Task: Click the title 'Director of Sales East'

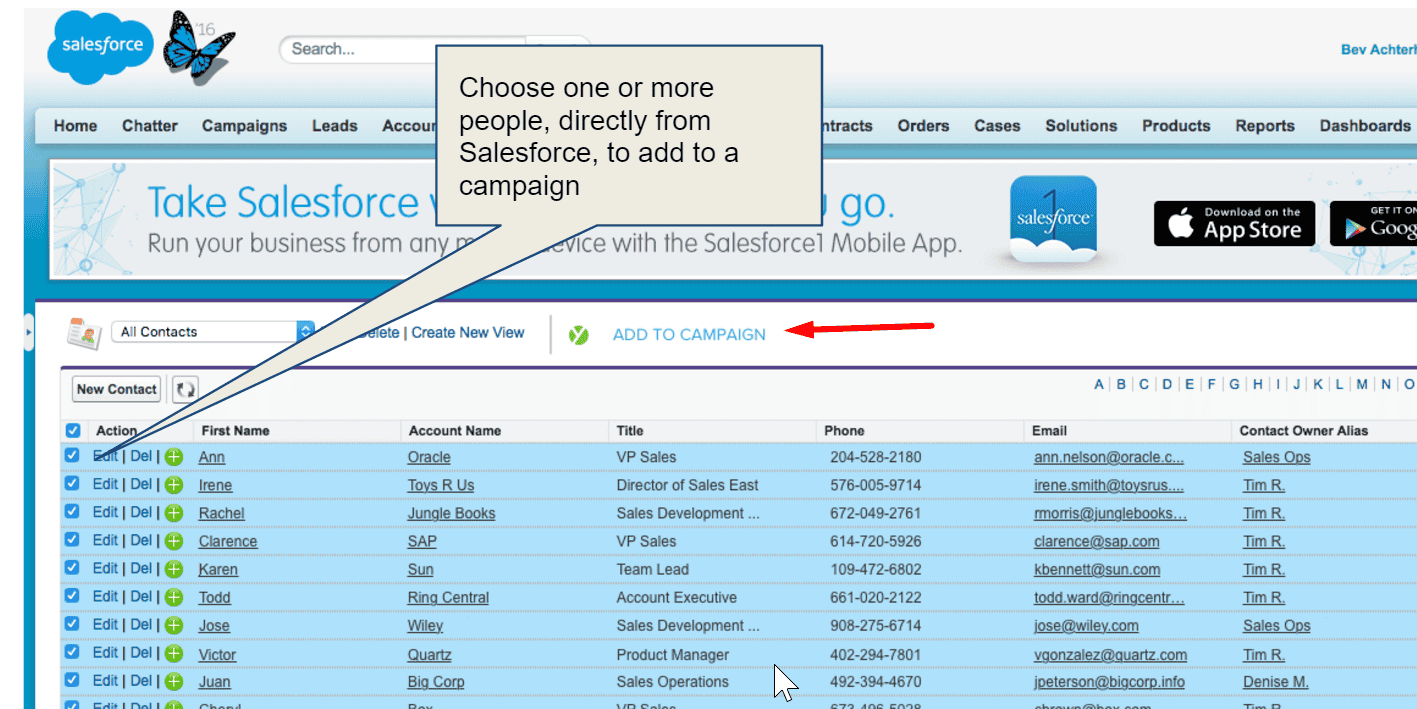Action: [688, 485]
